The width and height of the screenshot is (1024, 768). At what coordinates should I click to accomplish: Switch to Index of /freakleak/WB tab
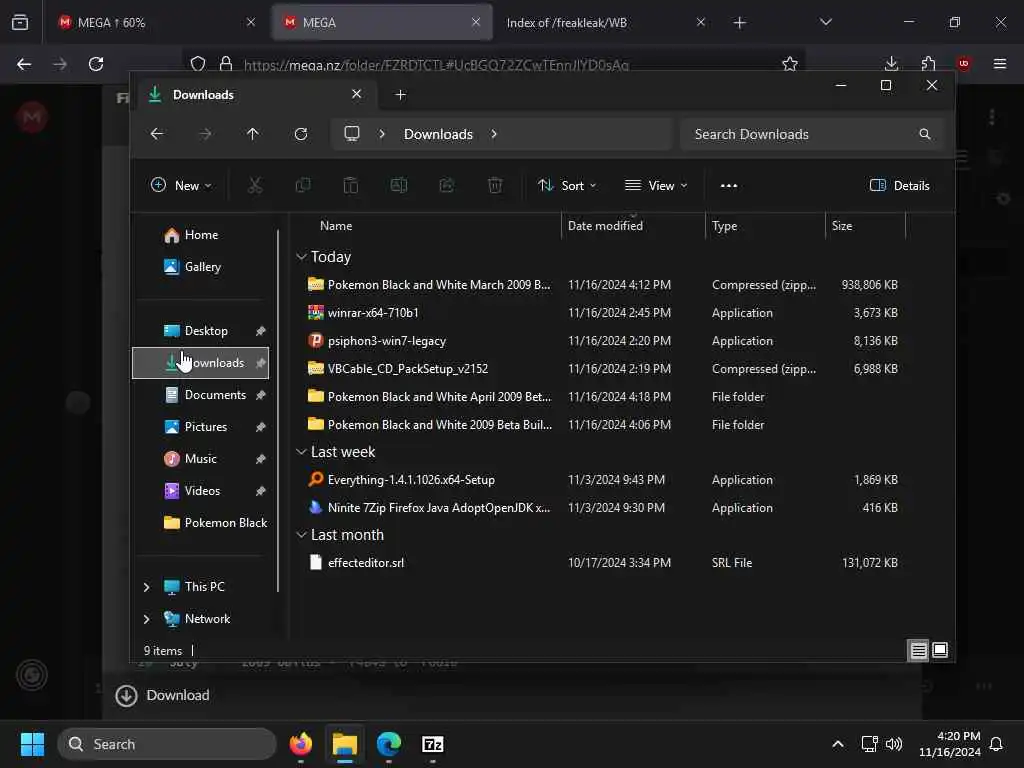click(x=605, y=22)
